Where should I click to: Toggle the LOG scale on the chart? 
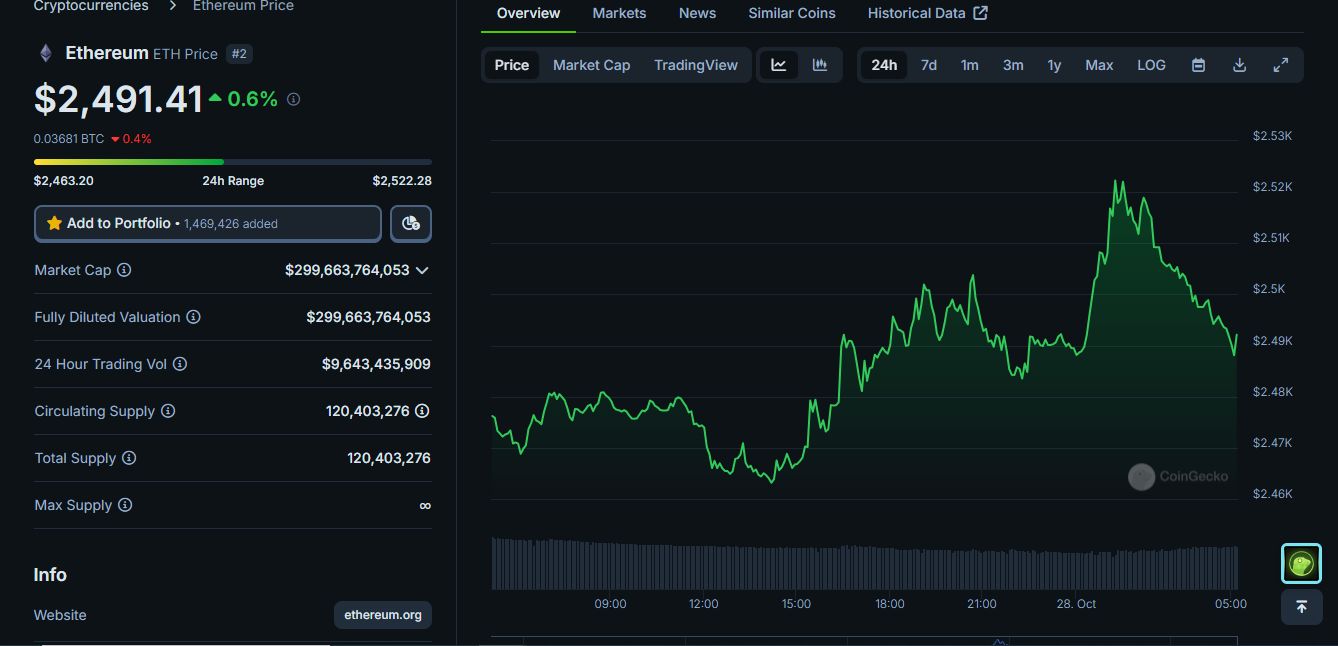1151,64
